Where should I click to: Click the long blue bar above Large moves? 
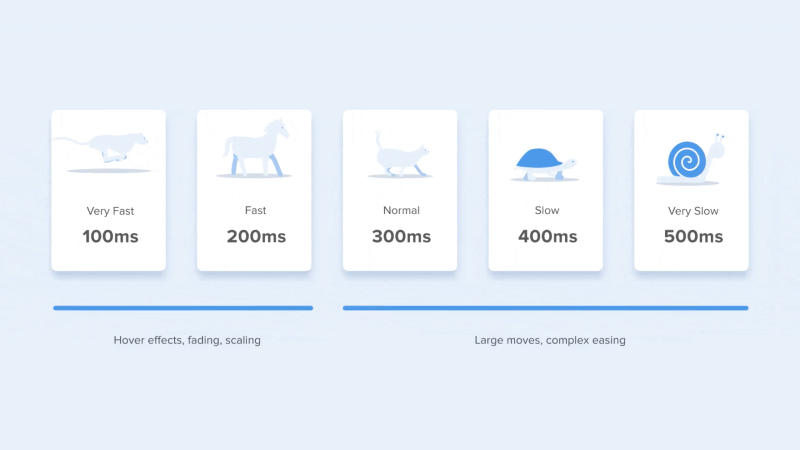point(545,308)
